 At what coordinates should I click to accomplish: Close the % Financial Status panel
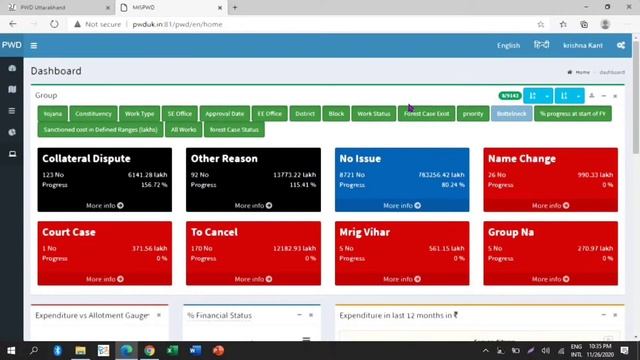click(311, 315)
